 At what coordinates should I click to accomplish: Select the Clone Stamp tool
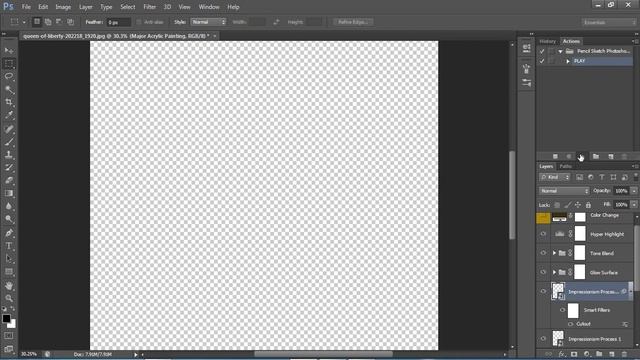[9, 155]
